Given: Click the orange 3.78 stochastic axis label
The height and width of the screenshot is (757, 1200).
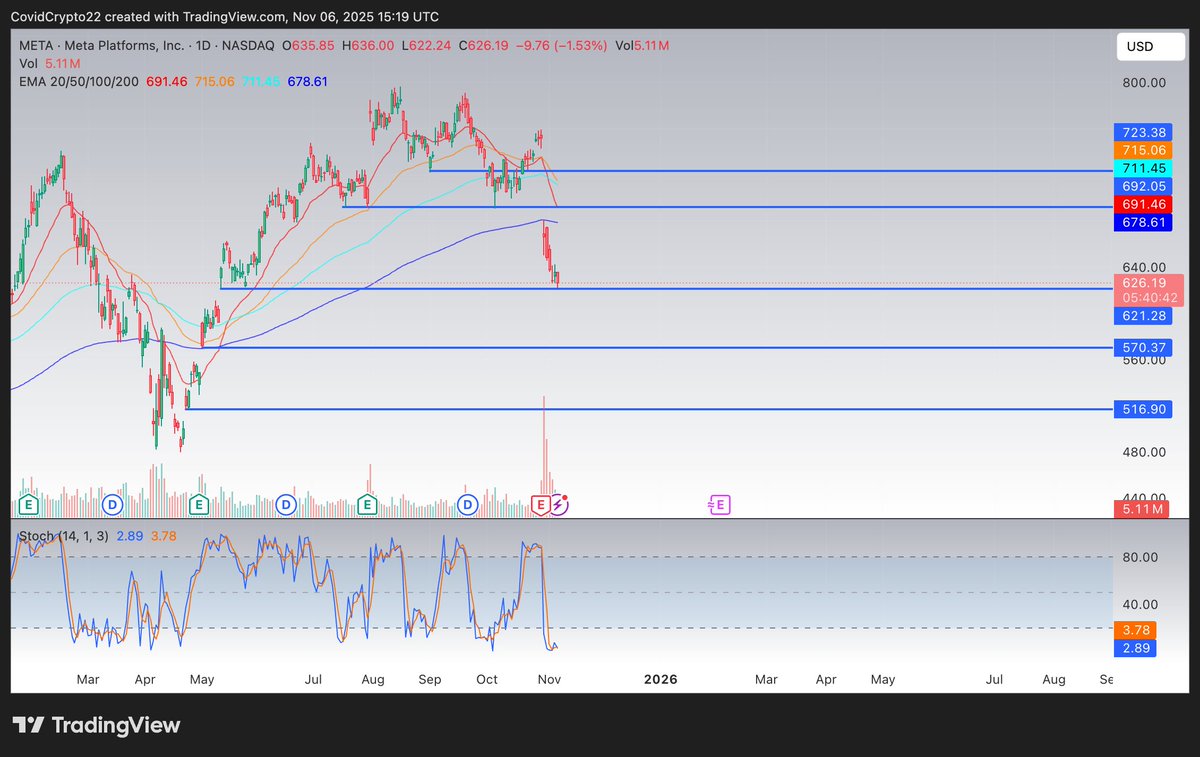Looking at the screenshot, I should pyautogui.click(x=1135, y=630).
